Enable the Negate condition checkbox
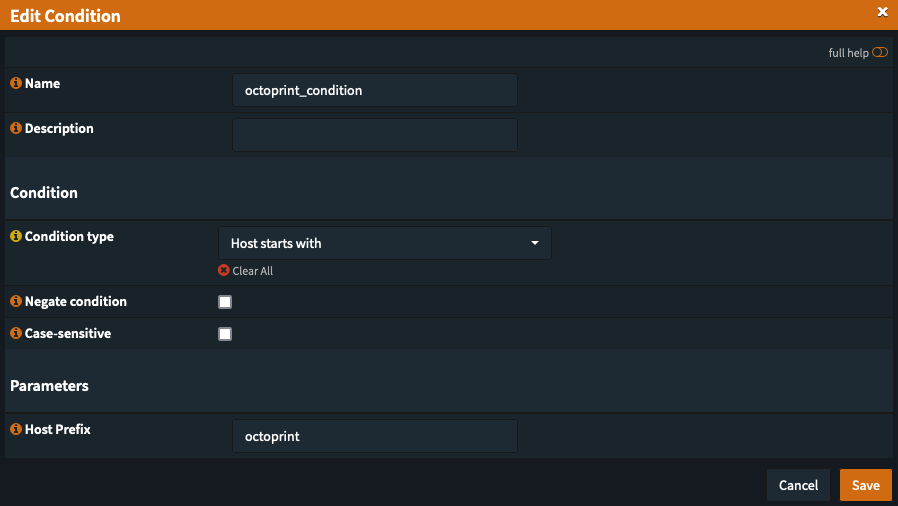The image size is (898, 506). 225,302
